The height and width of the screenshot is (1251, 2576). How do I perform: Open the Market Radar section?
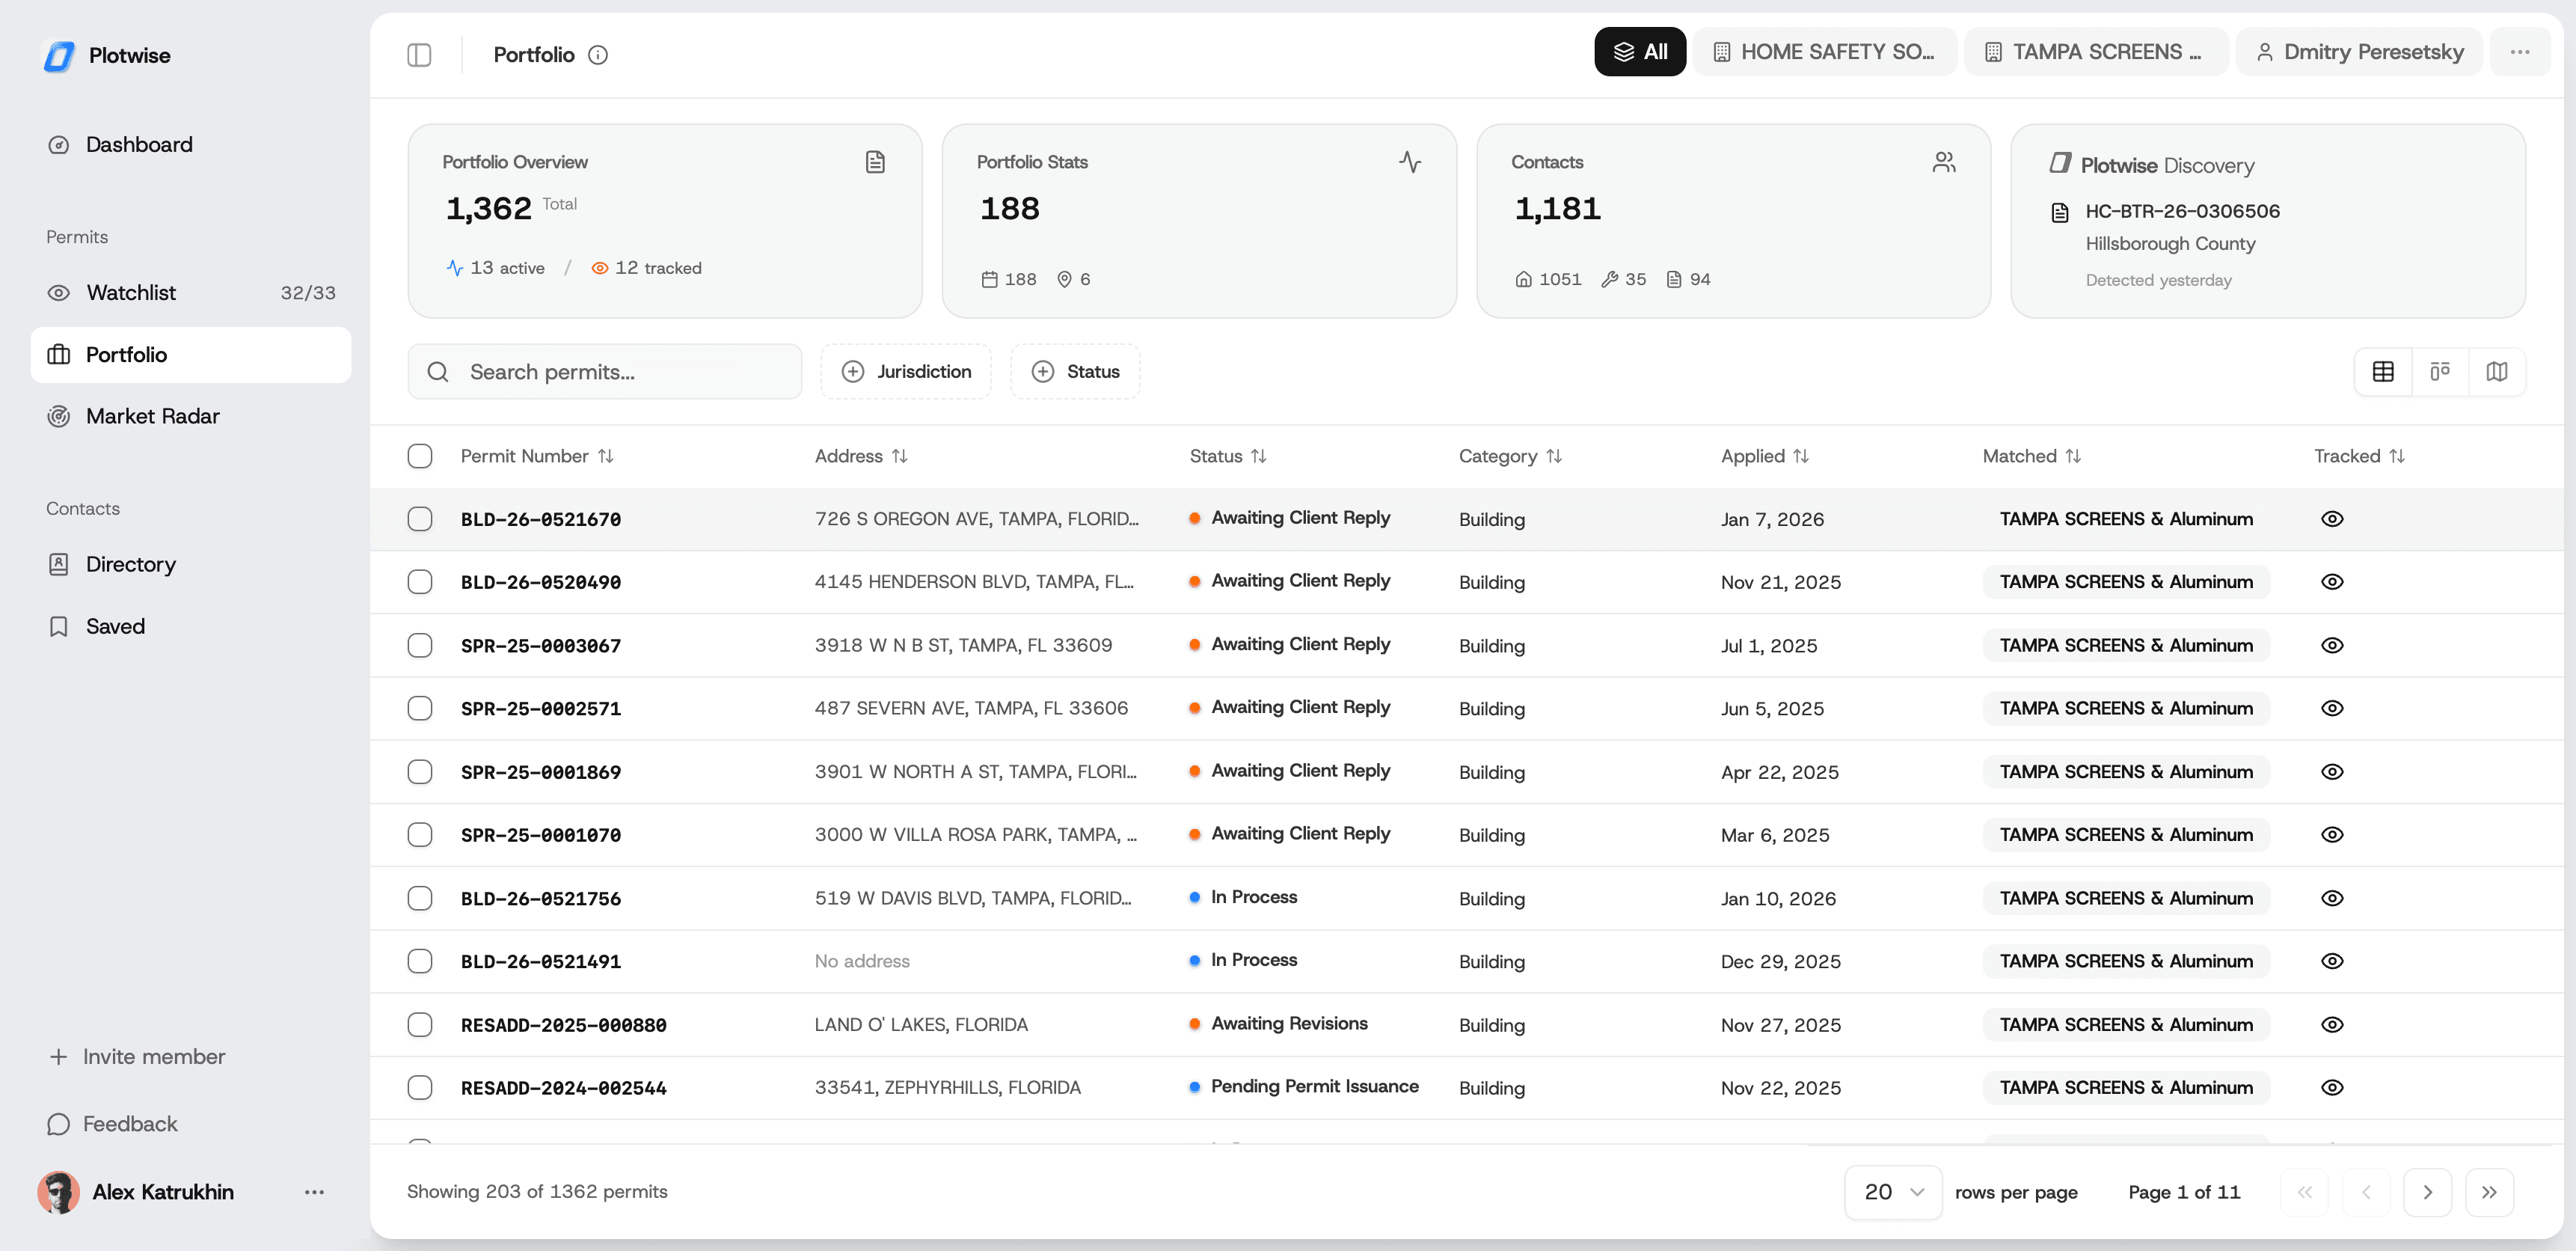click(152, 416)
